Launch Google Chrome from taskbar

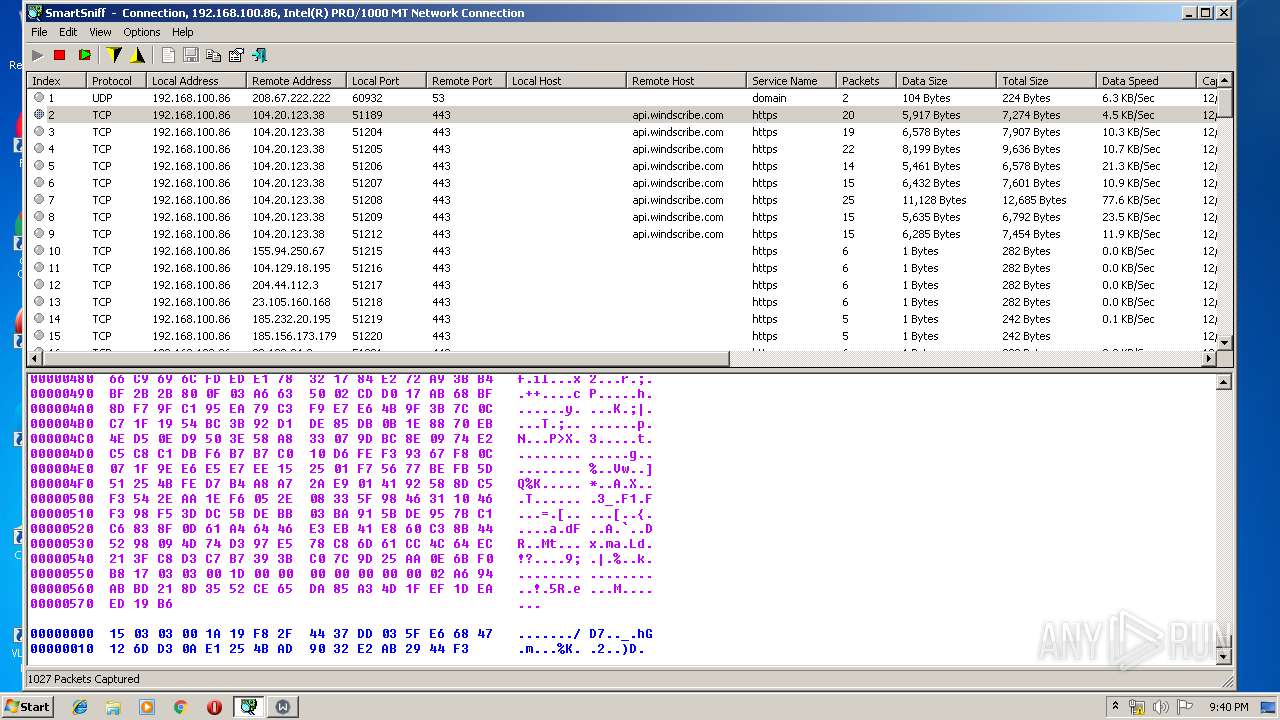(181, 706)
